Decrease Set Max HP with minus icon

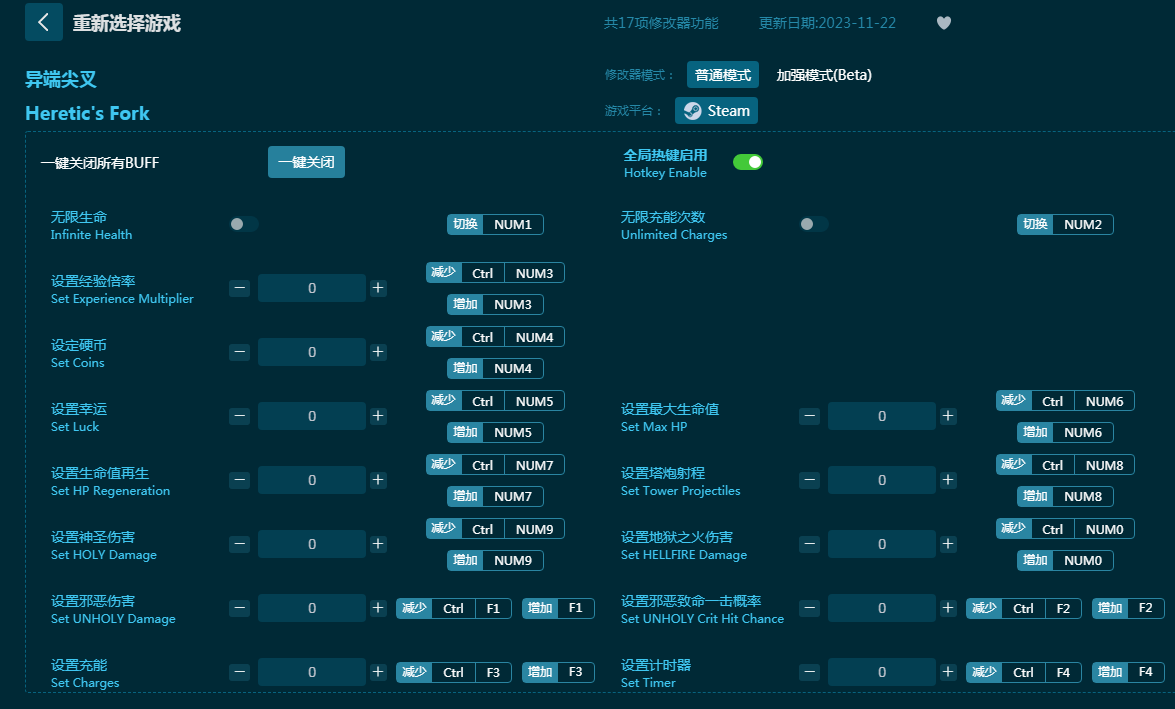point(810,416)
